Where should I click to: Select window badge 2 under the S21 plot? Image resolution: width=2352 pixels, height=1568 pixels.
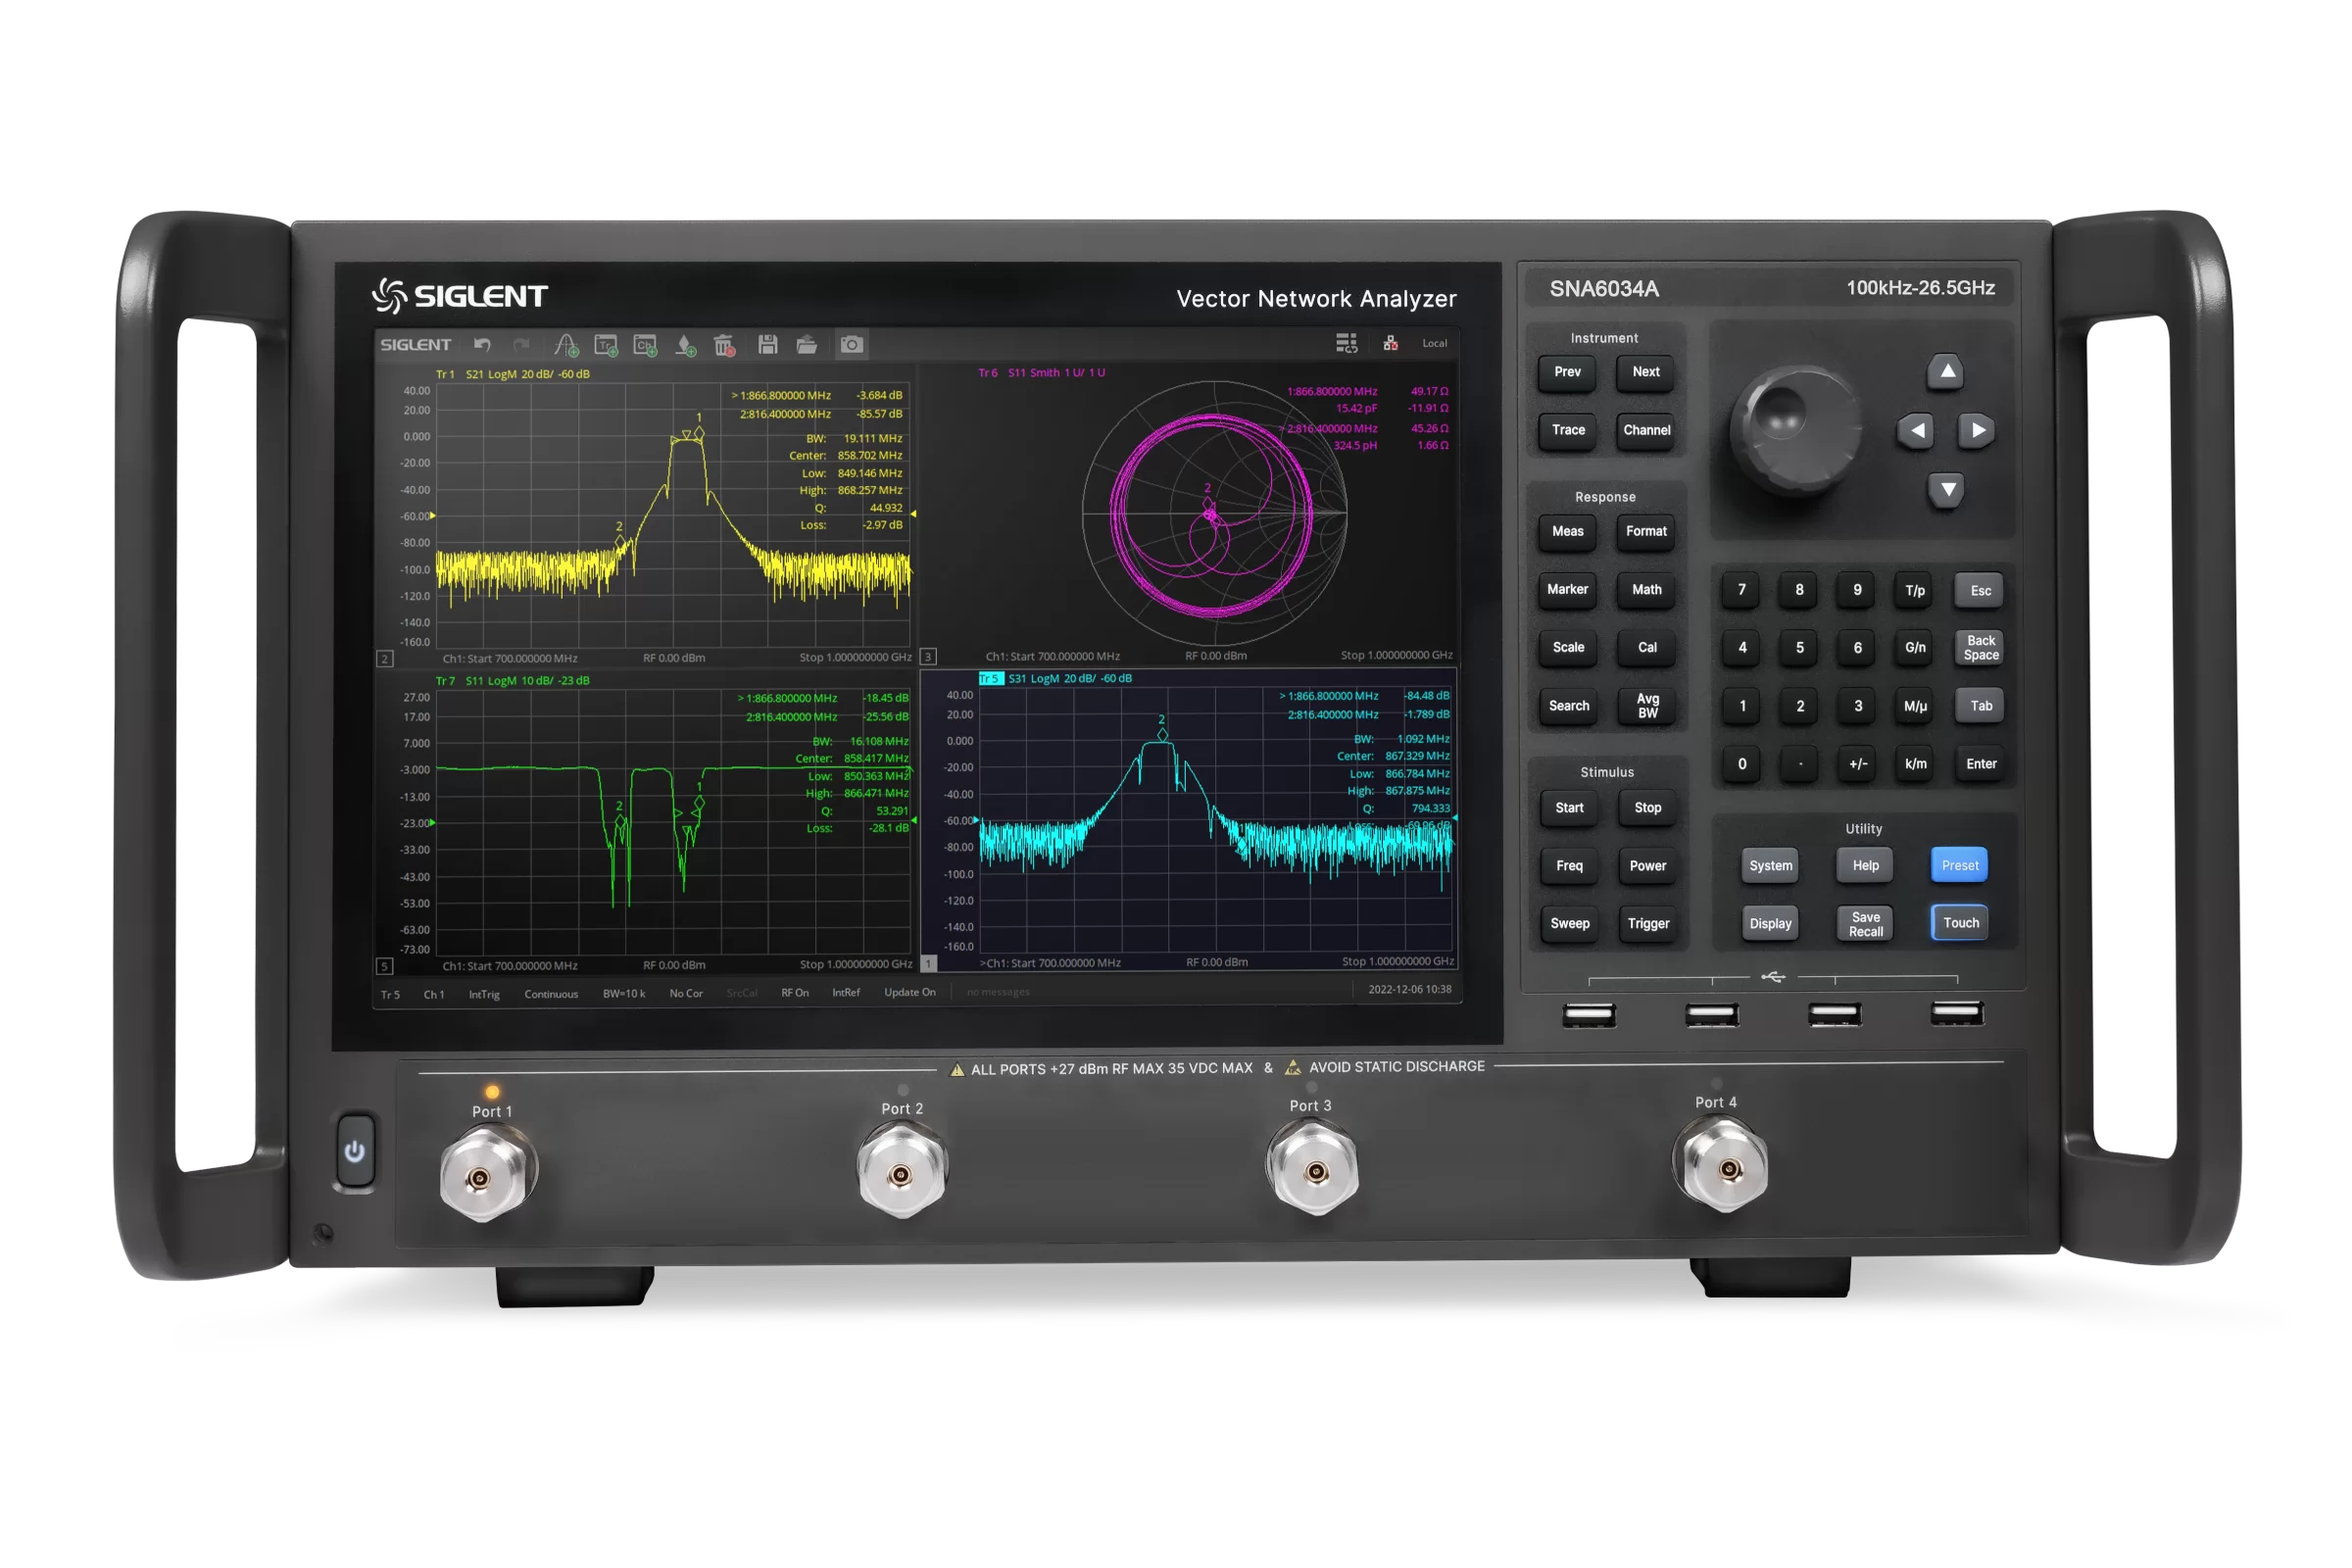(x=384, y=659)
